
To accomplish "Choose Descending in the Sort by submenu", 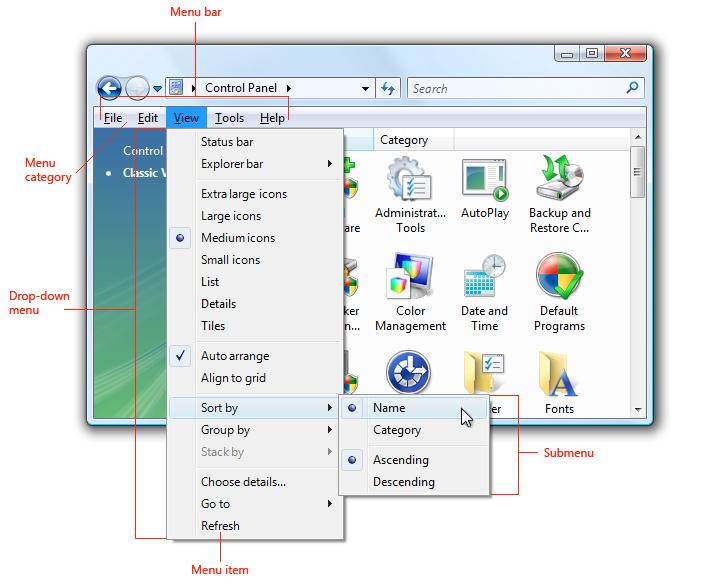I will click(x=403, y=482).
